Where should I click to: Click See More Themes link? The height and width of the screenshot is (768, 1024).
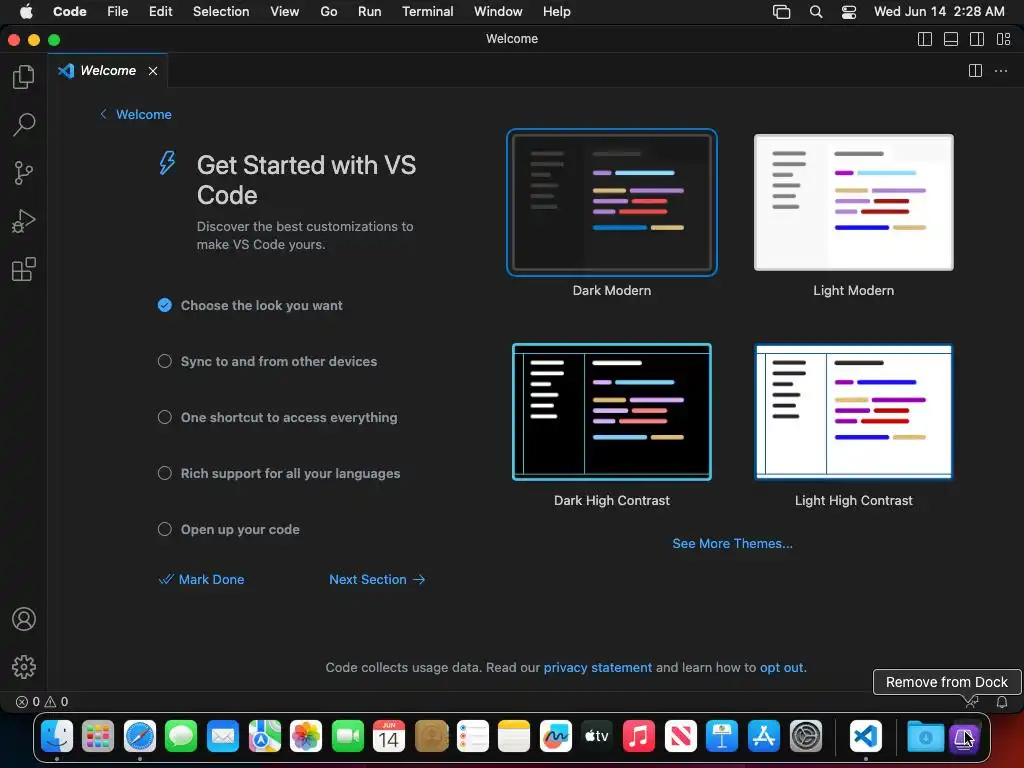point(733,543)
